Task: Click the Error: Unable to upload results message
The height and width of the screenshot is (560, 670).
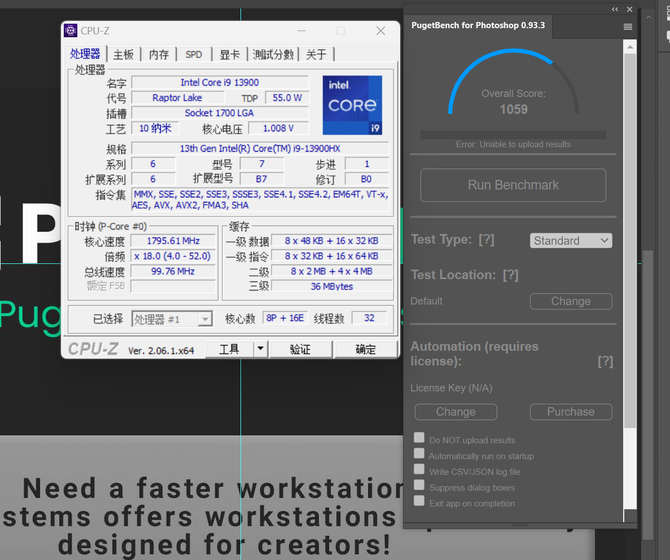Action: point(513,144)
